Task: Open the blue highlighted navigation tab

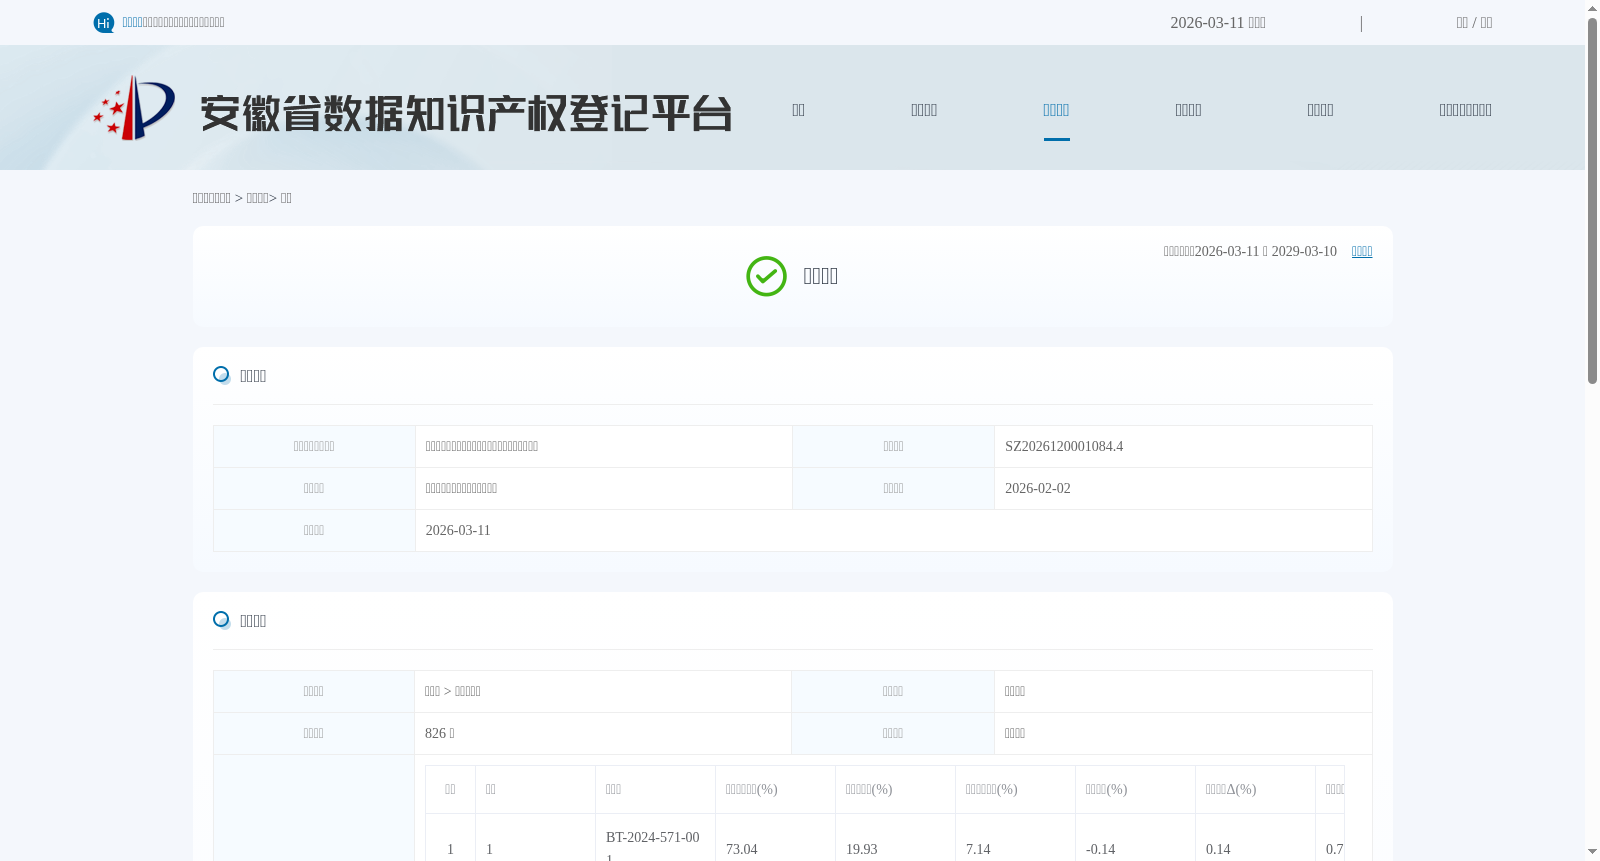Action: [1056, 110]
